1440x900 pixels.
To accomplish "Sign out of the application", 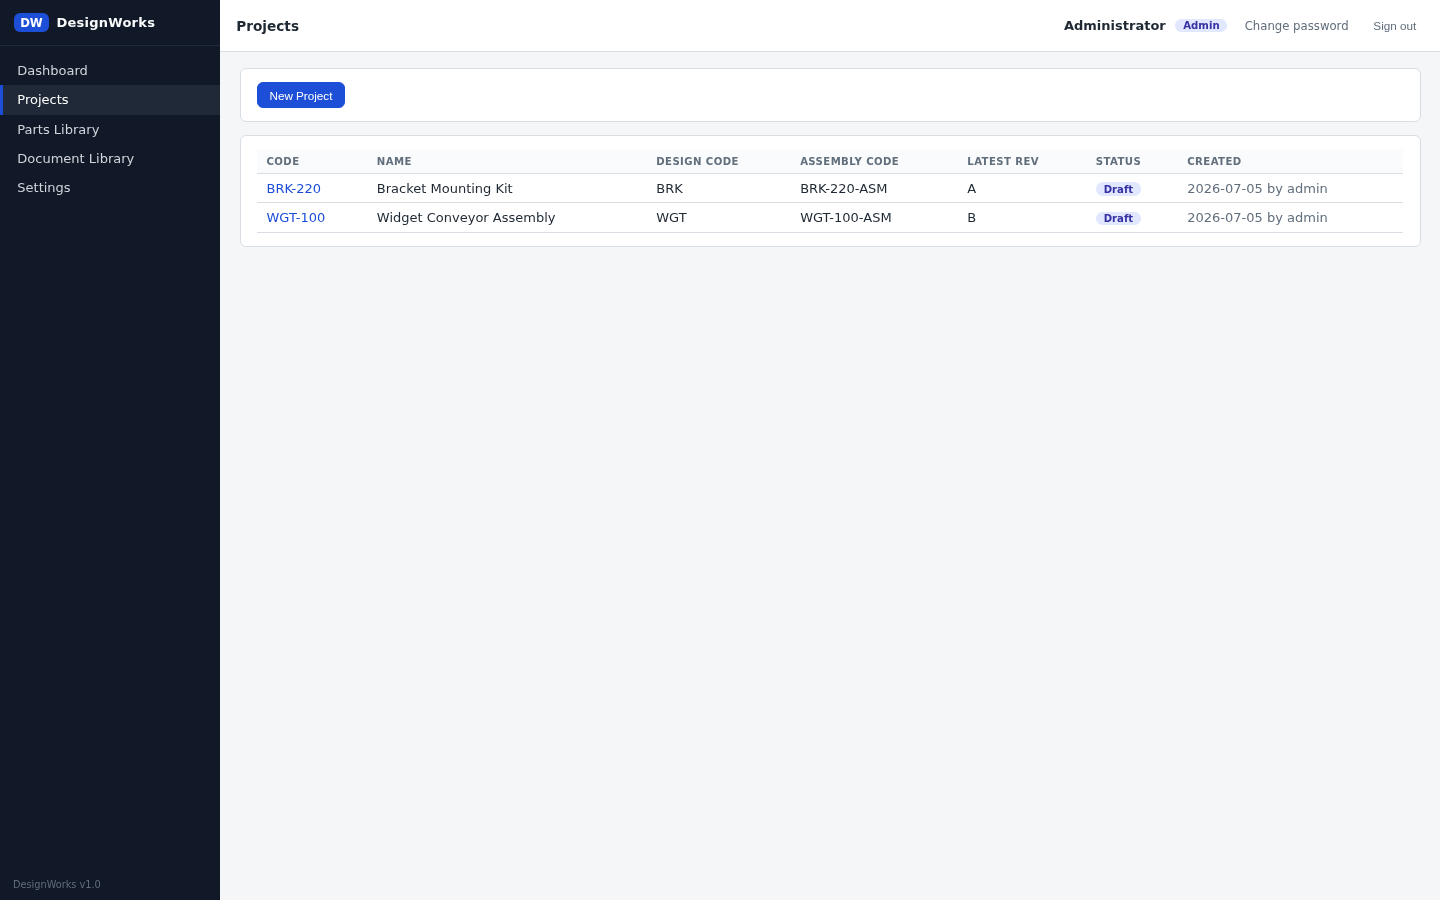I will pyautogui.click(x=1394, y=26).
